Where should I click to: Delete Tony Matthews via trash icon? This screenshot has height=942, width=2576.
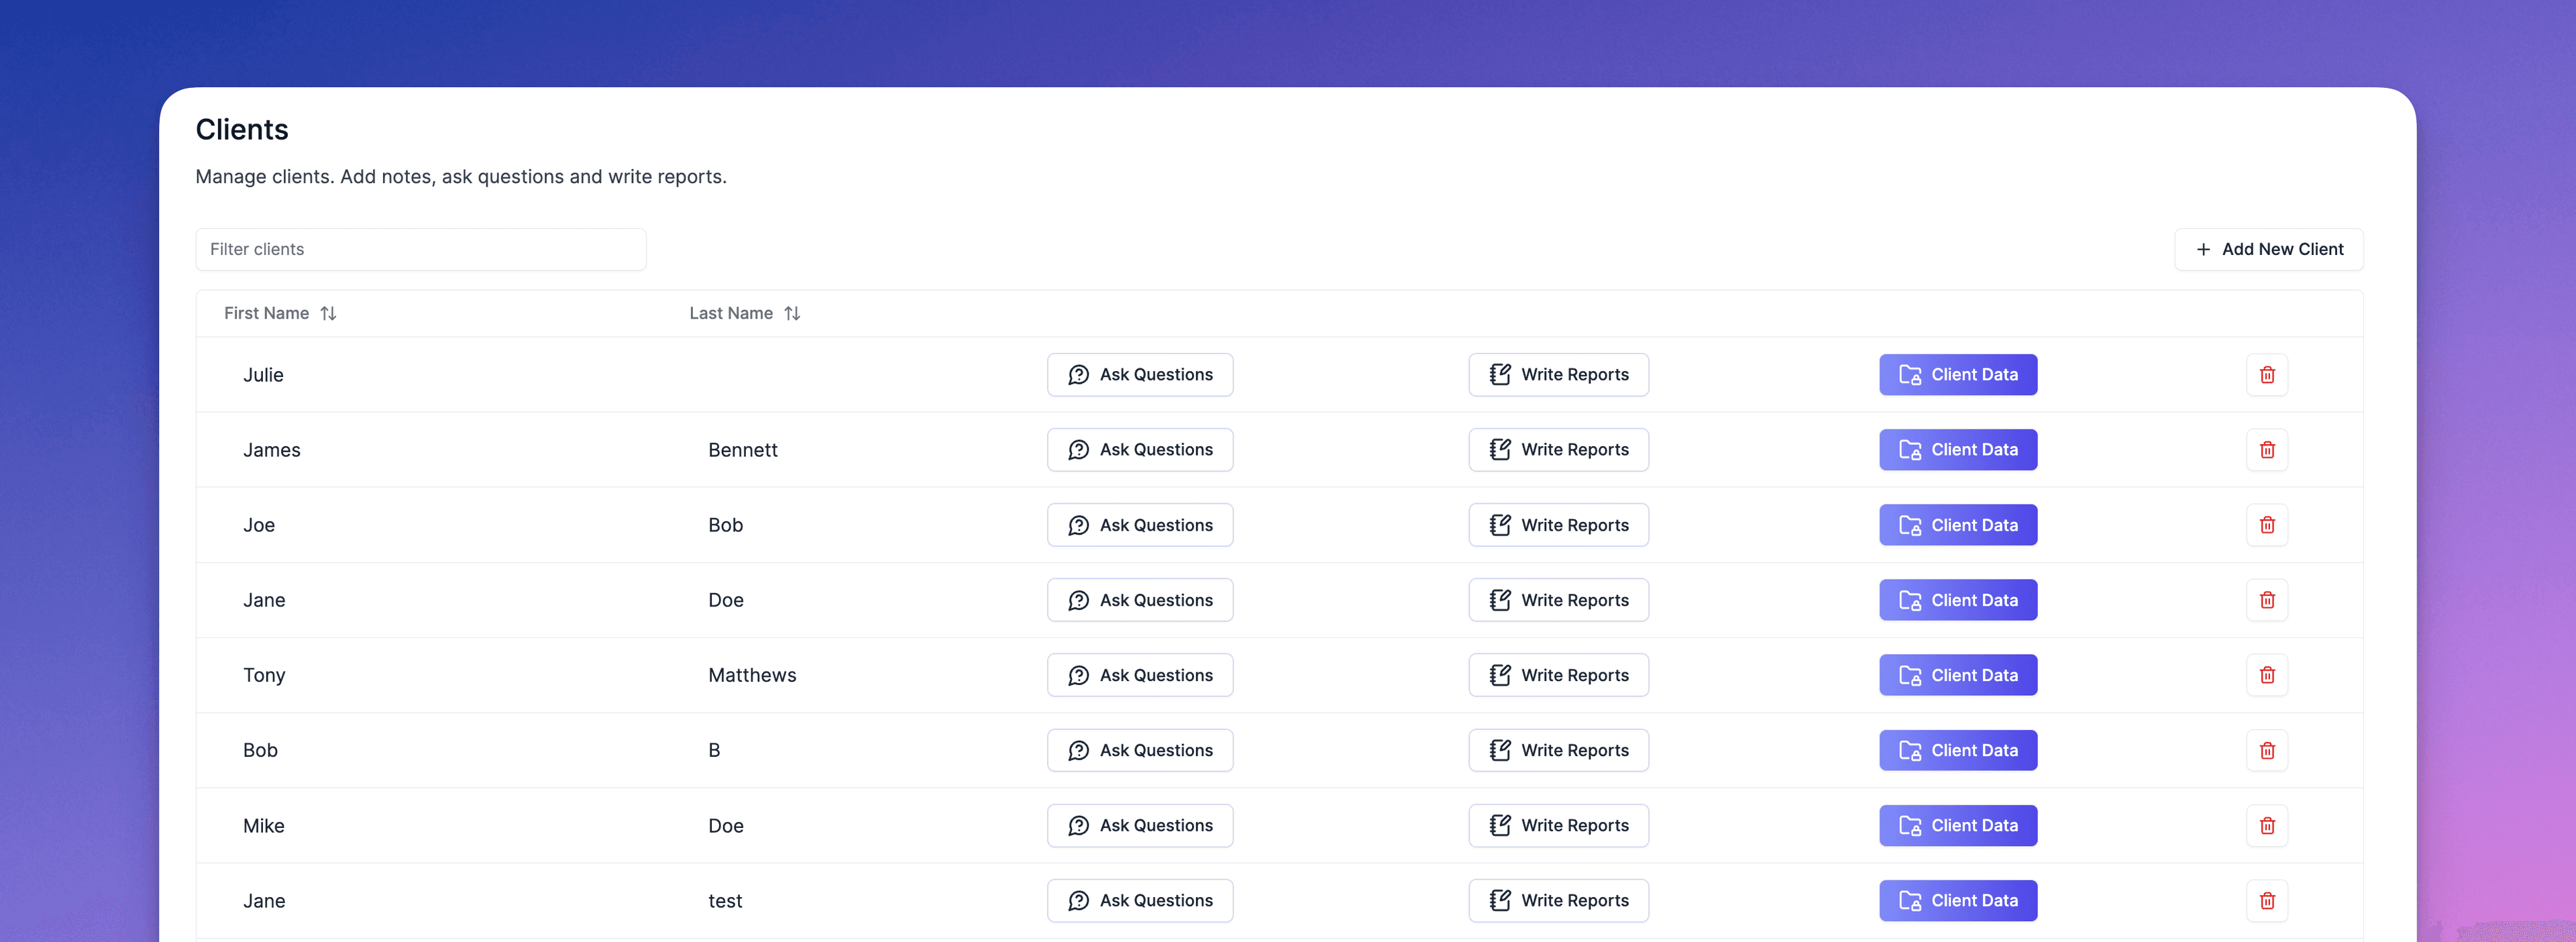(2266, 675)
